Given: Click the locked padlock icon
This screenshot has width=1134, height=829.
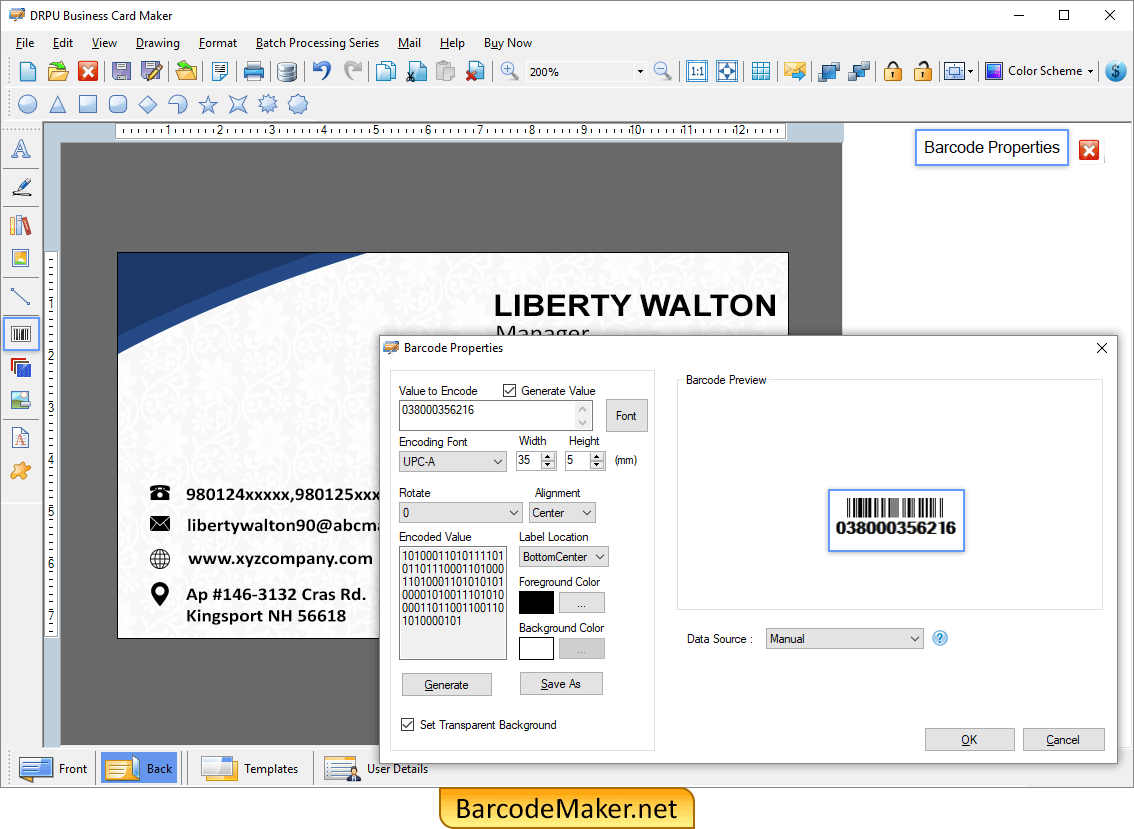Looking at the screenshot, I should point(893,71).
